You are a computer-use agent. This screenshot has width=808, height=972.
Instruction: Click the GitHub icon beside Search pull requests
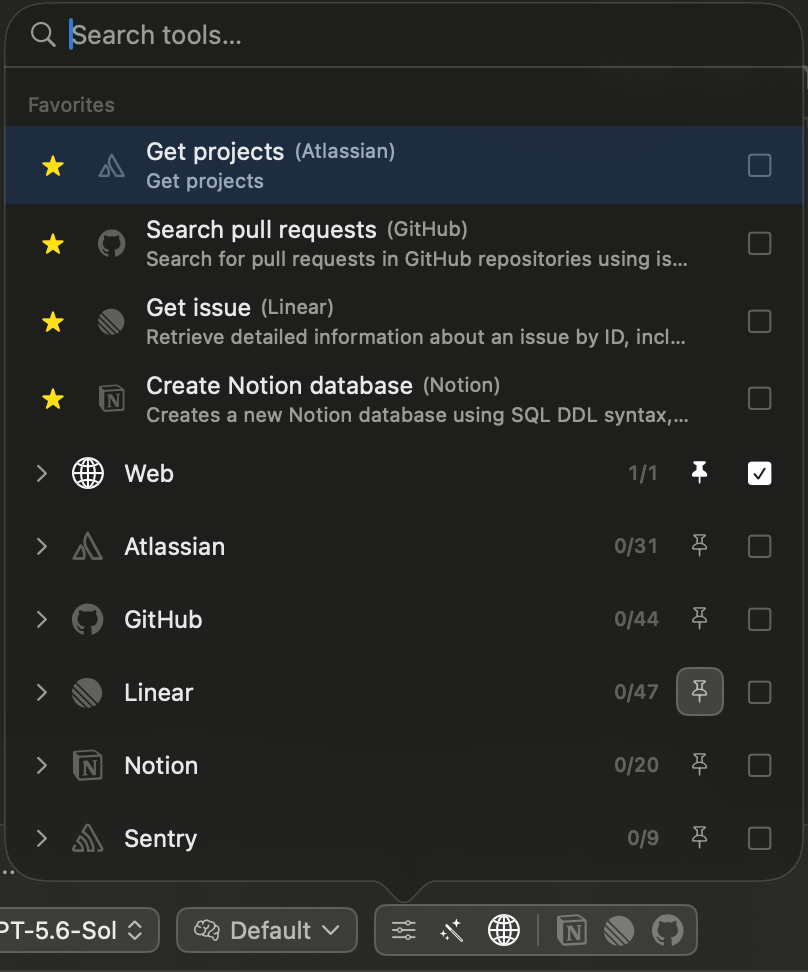112,244
